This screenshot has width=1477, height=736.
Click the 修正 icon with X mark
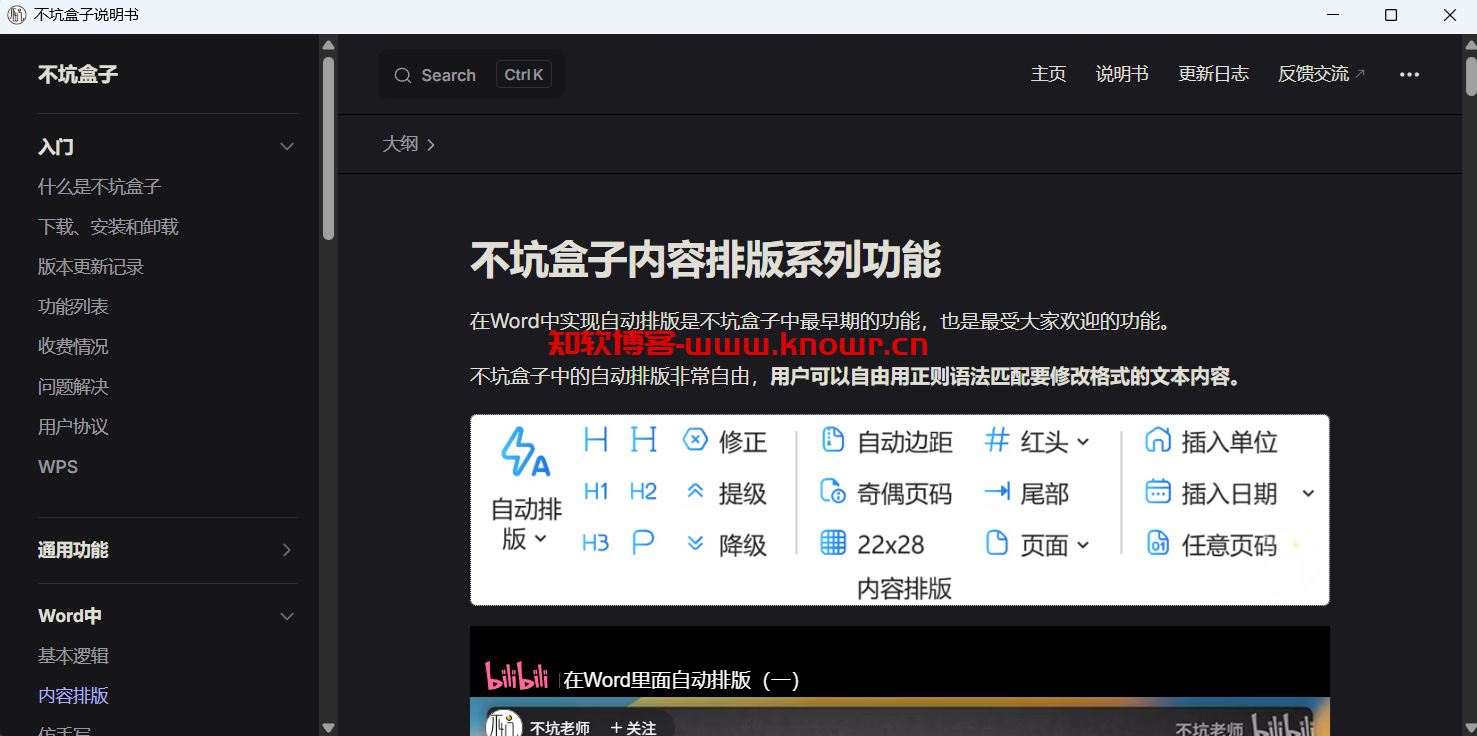point(695,440)
